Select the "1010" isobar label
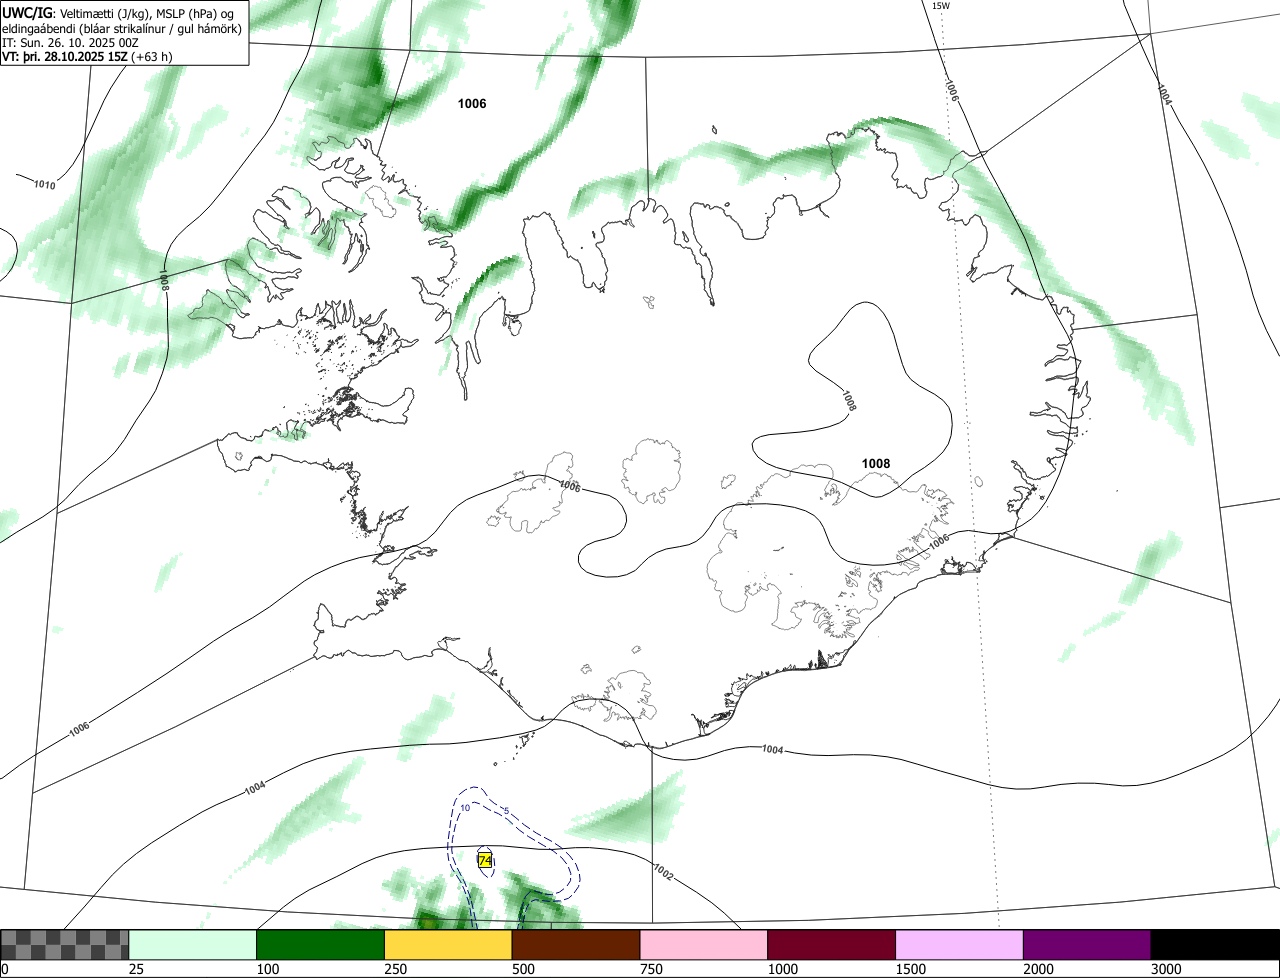Viewport: 1280px width, 978px height. tap(44, 185)
